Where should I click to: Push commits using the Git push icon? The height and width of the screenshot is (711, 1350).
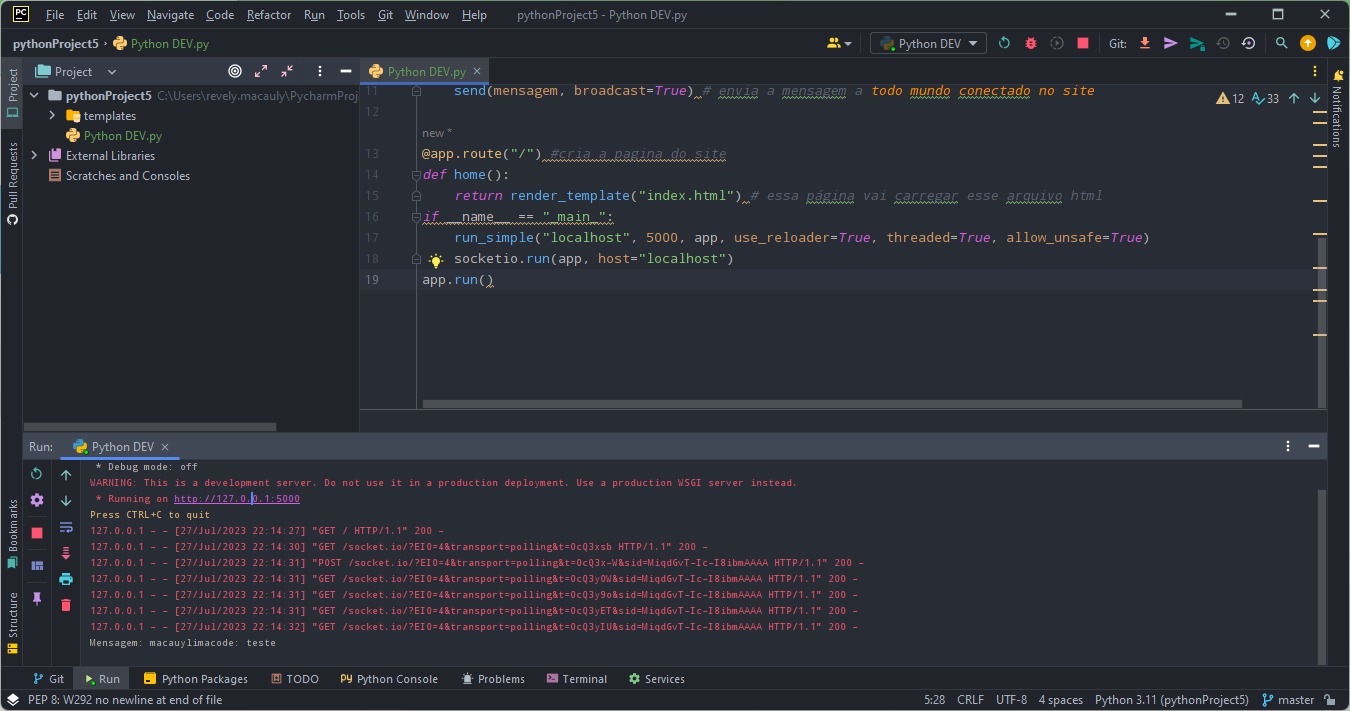(1170, 43)
